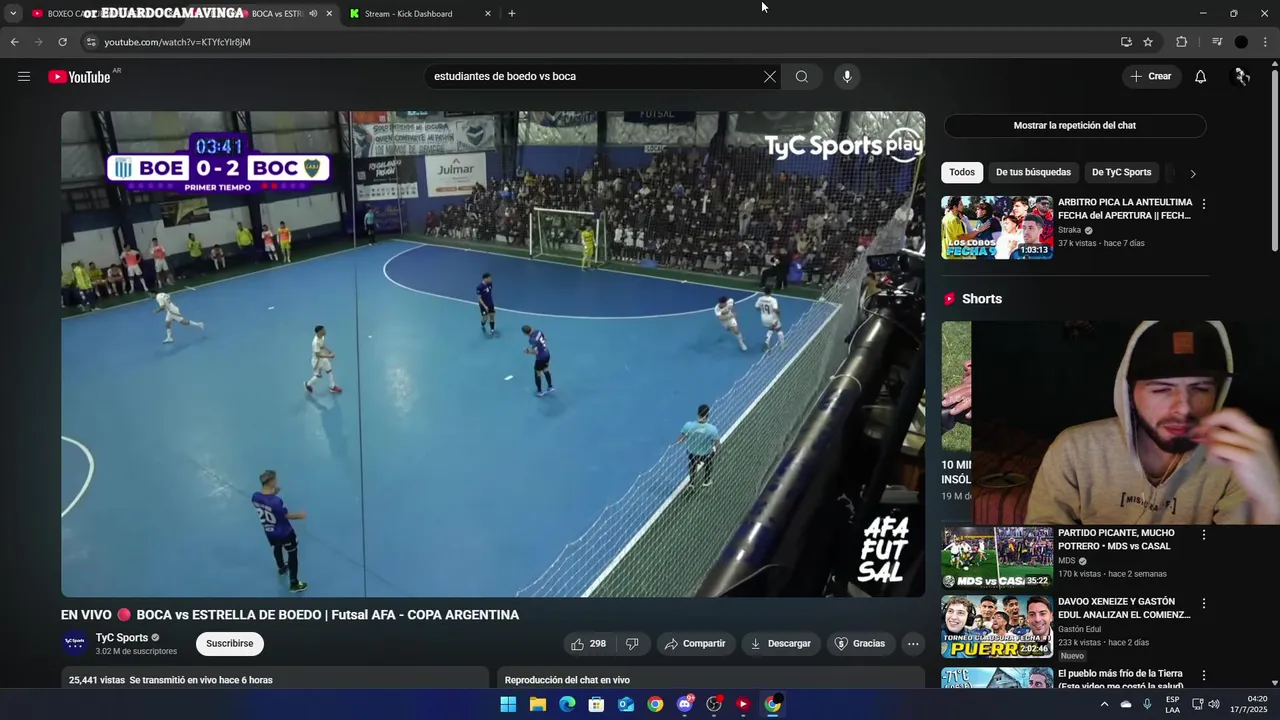Screen dimensions: 1280x720
Task: Open File Explorer from taskbar
Action: [537, 704]
